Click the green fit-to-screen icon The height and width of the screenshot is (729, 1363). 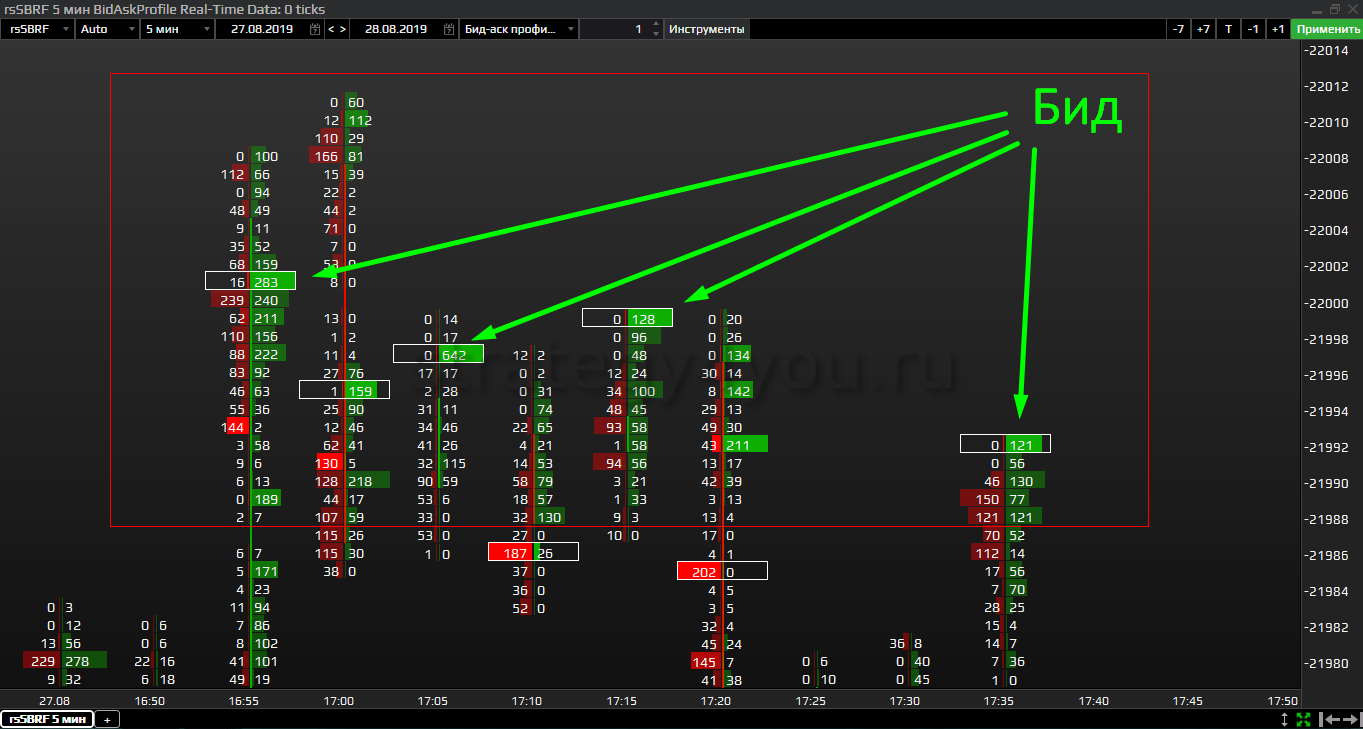(1303, 719)
